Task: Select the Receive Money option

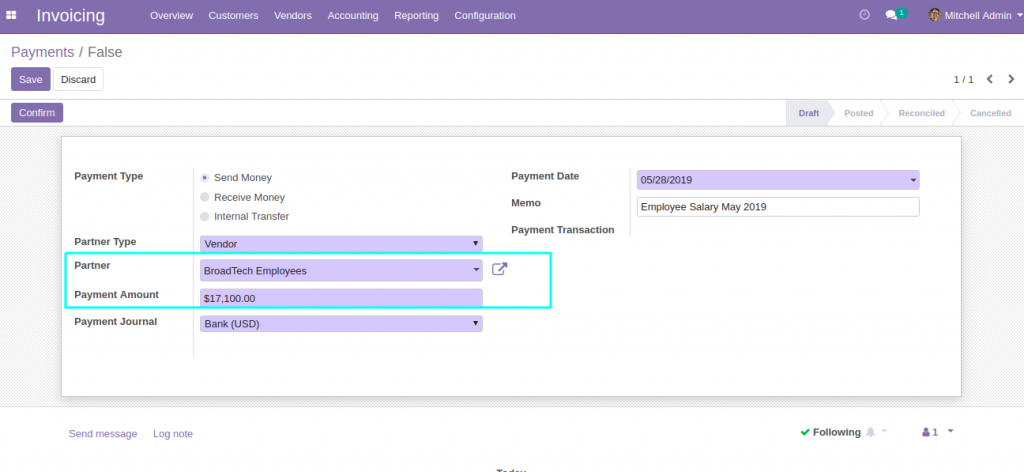Action: coord(205,197)
